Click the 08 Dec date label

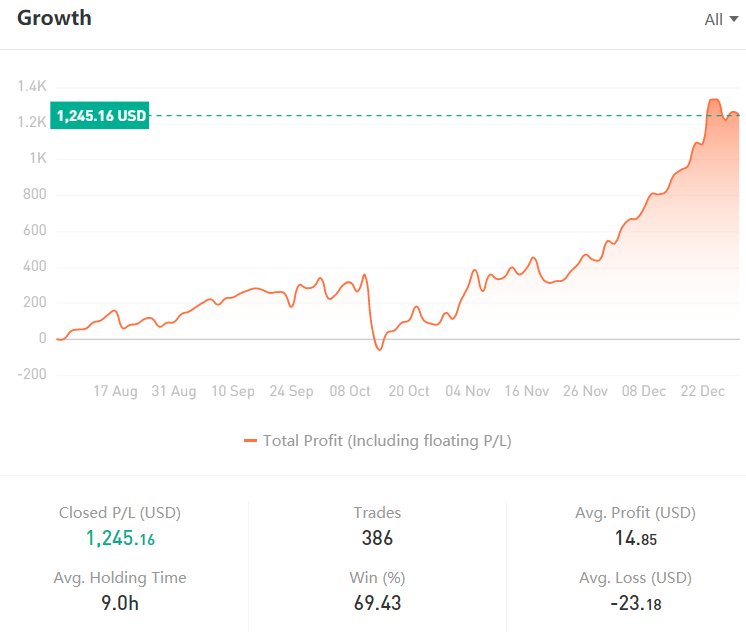(x=644, y=391)
